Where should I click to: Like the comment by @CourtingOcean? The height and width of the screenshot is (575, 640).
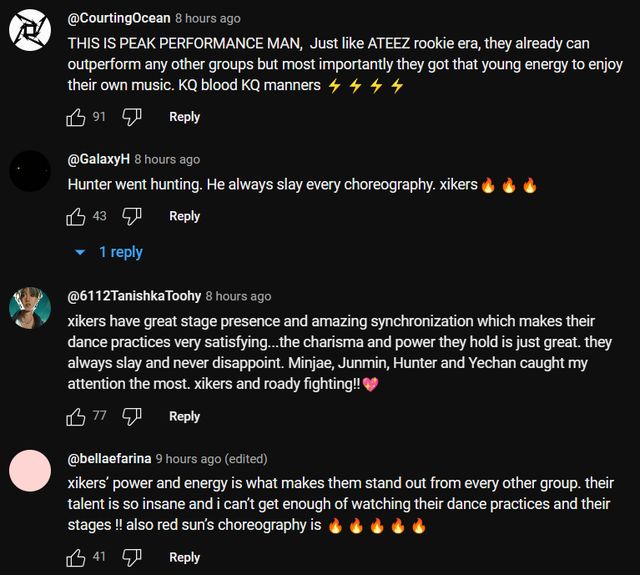76,117
